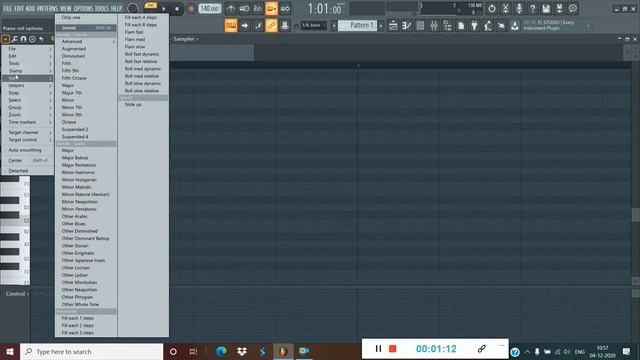Click the right arrow icon beside keyboard icon
This screenshot has height=360, width=640.
(244, 26)
